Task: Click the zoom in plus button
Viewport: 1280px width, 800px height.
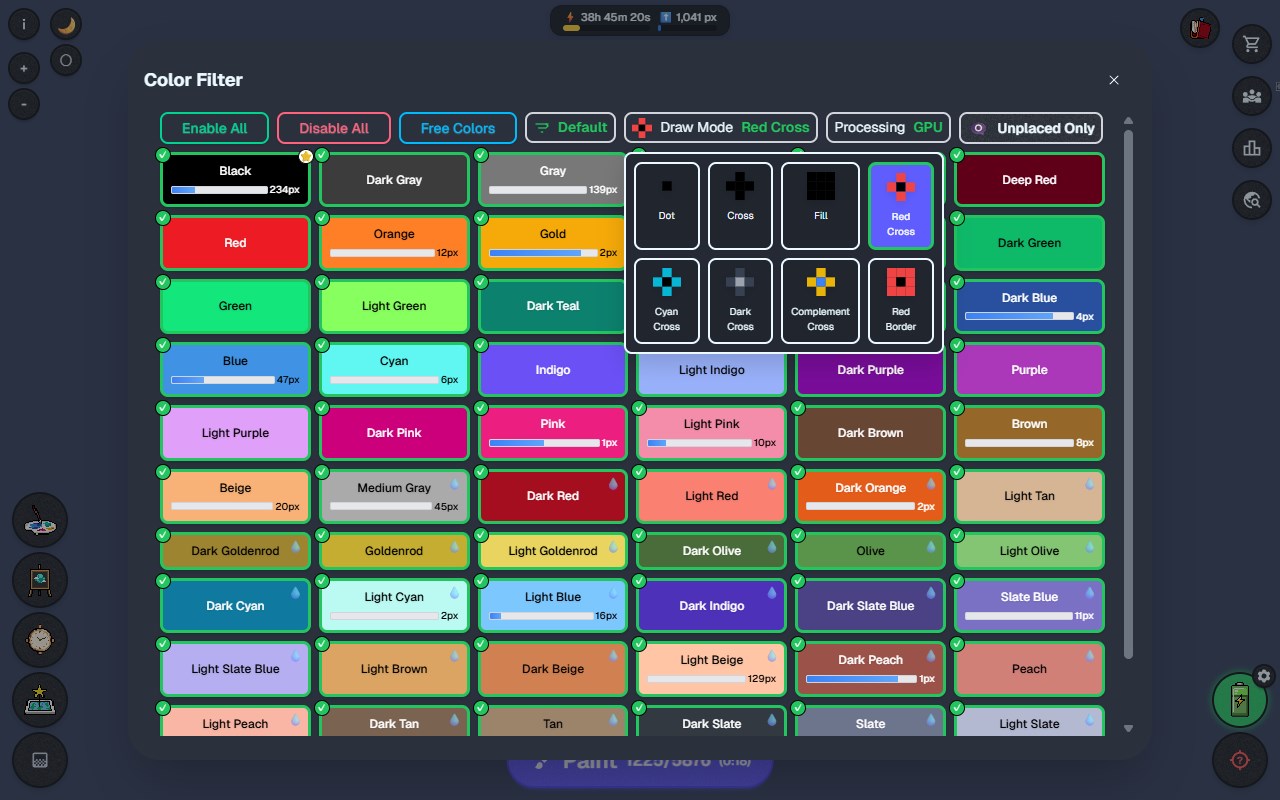Action: click(x=24, y=69)
